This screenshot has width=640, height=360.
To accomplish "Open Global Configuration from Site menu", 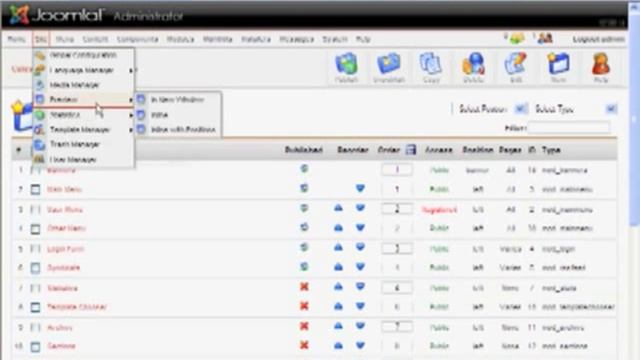I will tap(84, 55).
